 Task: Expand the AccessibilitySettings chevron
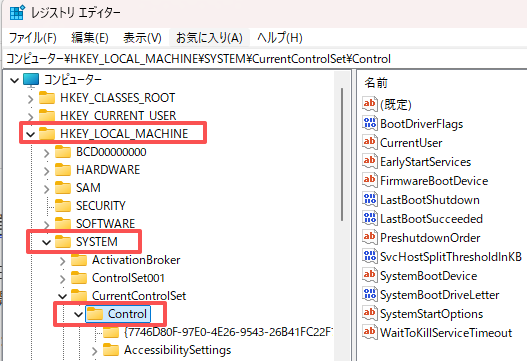94,351
